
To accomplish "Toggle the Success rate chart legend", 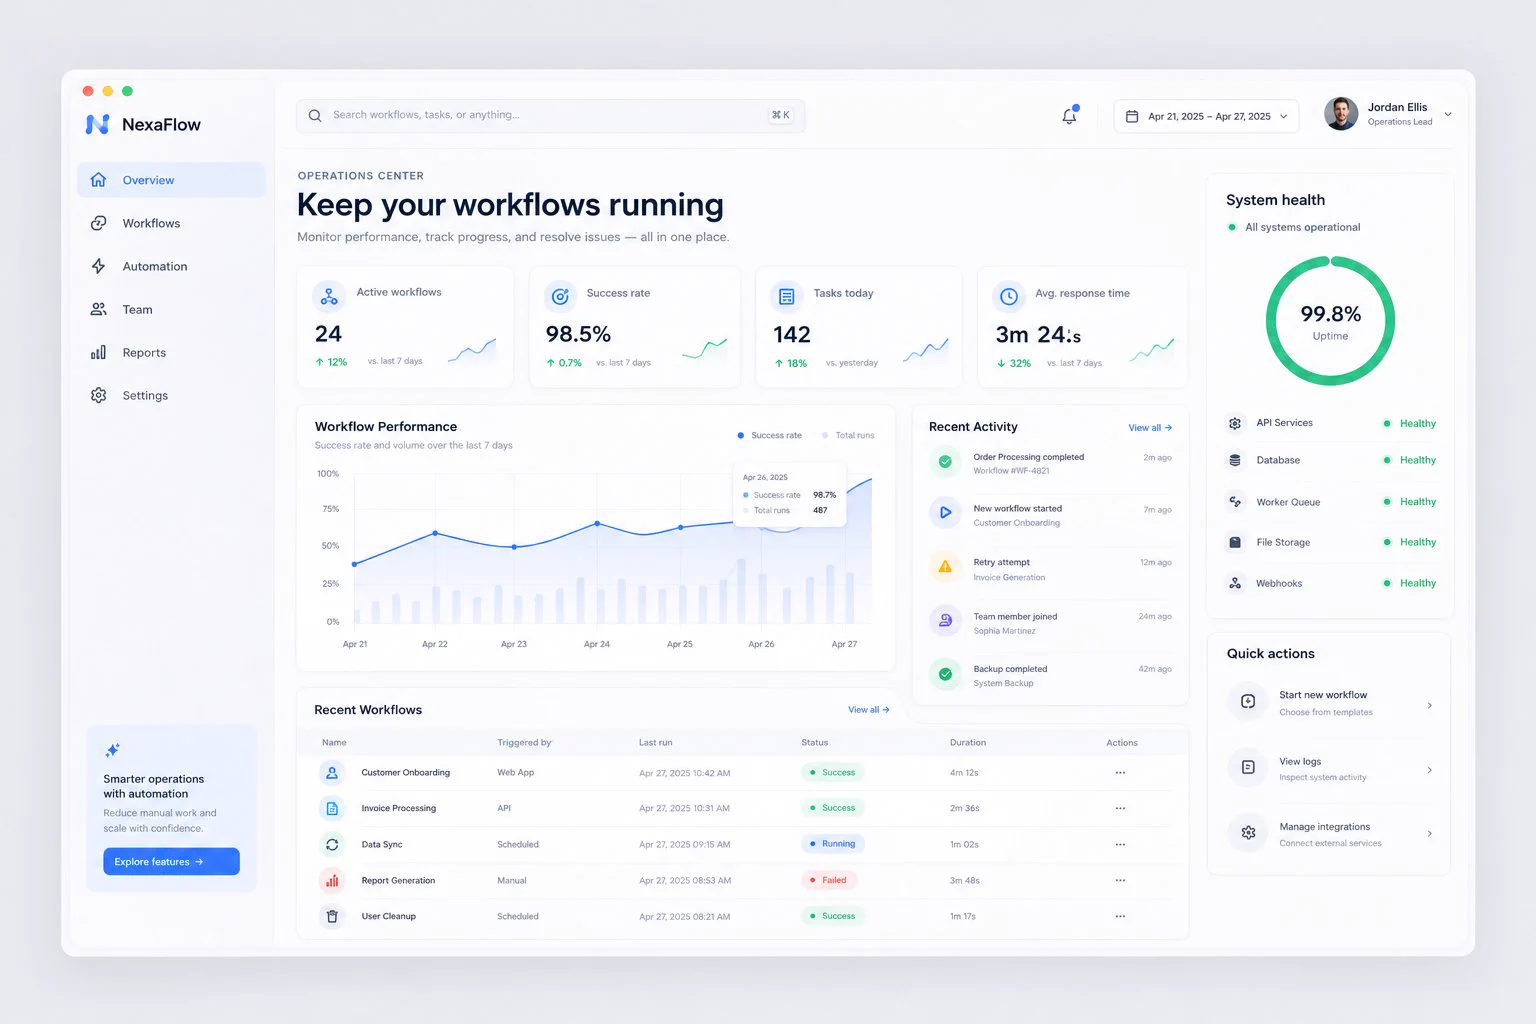I will [x=770, y=436].
